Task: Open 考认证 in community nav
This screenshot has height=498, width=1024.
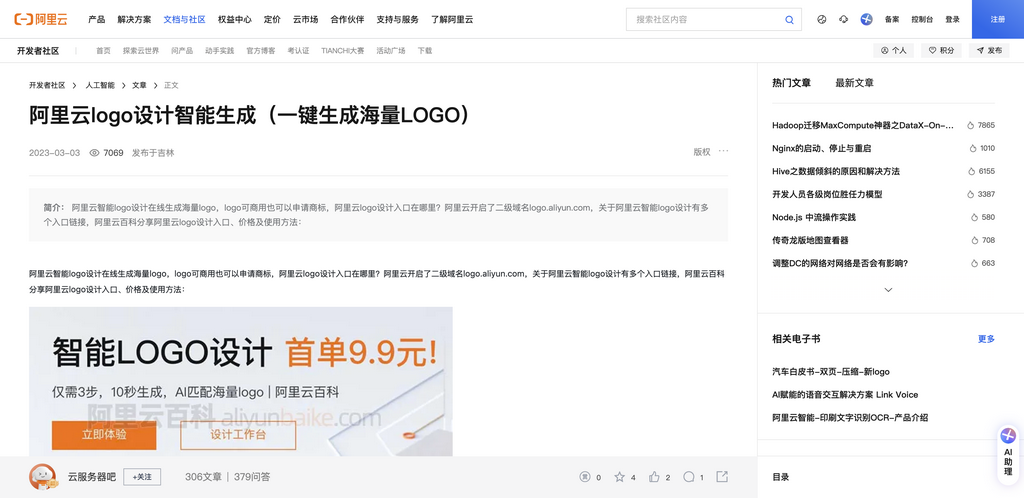Action: click(298, 50)
